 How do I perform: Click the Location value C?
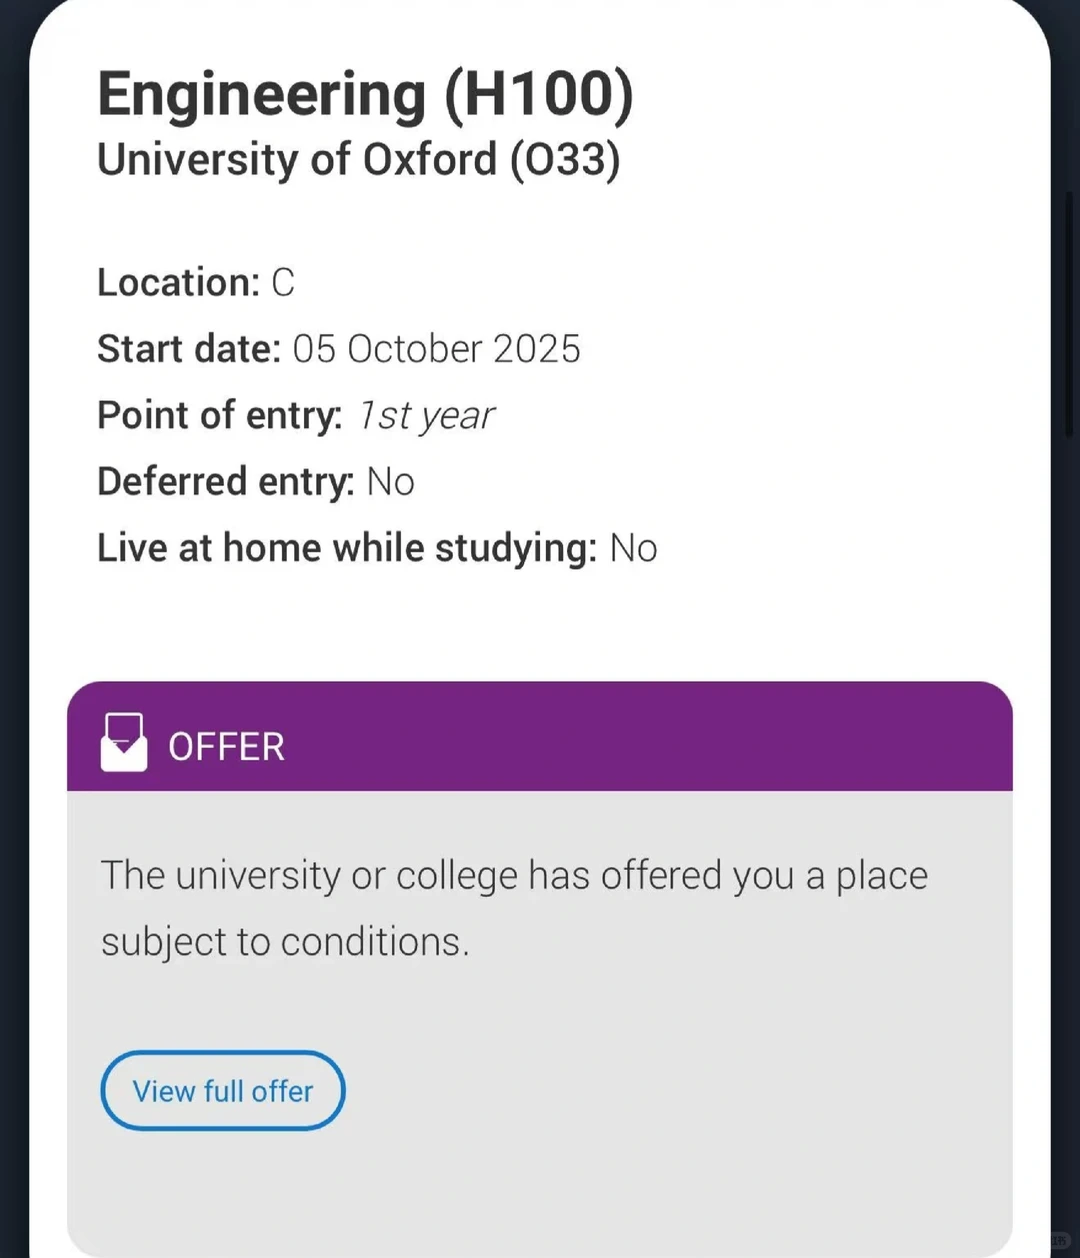[283, 283]
